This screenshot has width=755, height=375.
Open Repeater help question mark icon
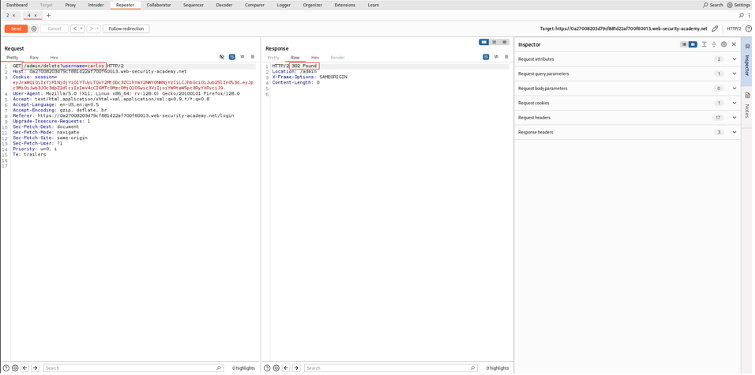tap(748, 29)
